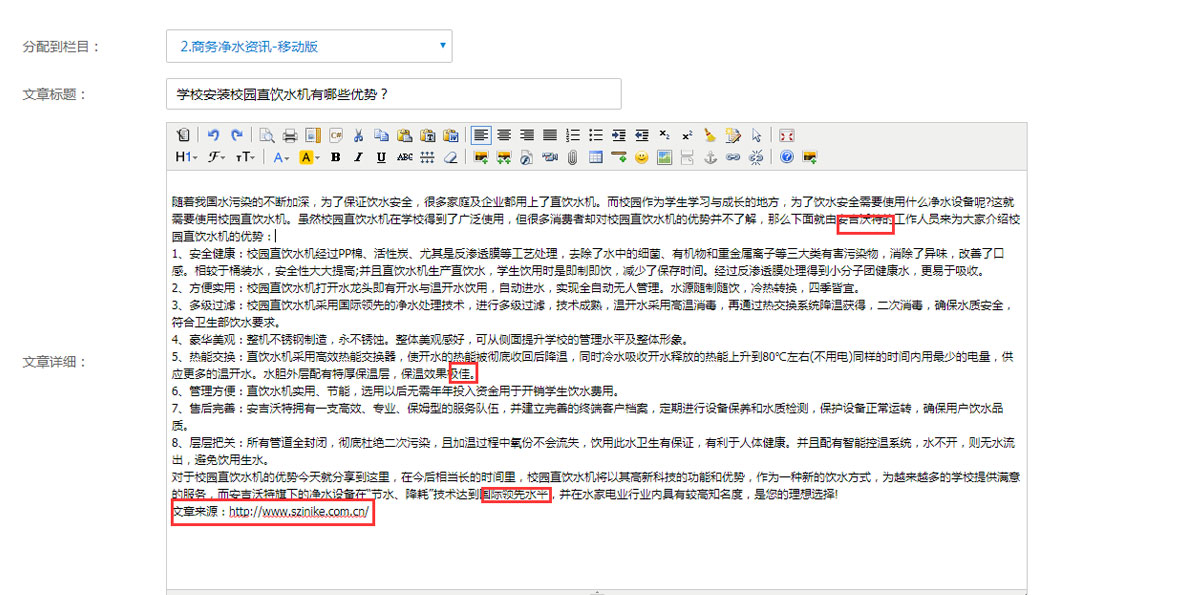Image resolution: width=1200 pixels, height=595 pixels.
Task: Click paragraph starting 随着我国水污染
Action: click(x=596, y=219)
